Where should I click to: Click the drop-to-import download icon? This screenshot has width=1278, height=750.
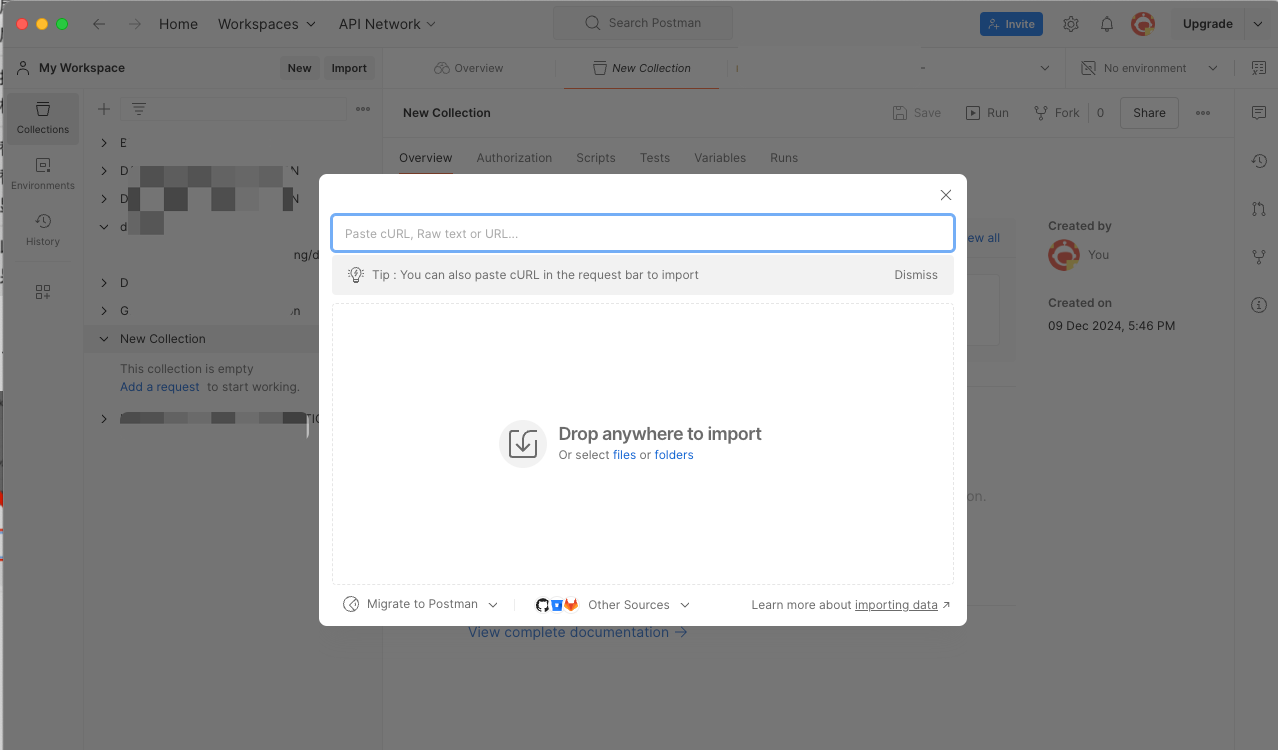[523, 443]
